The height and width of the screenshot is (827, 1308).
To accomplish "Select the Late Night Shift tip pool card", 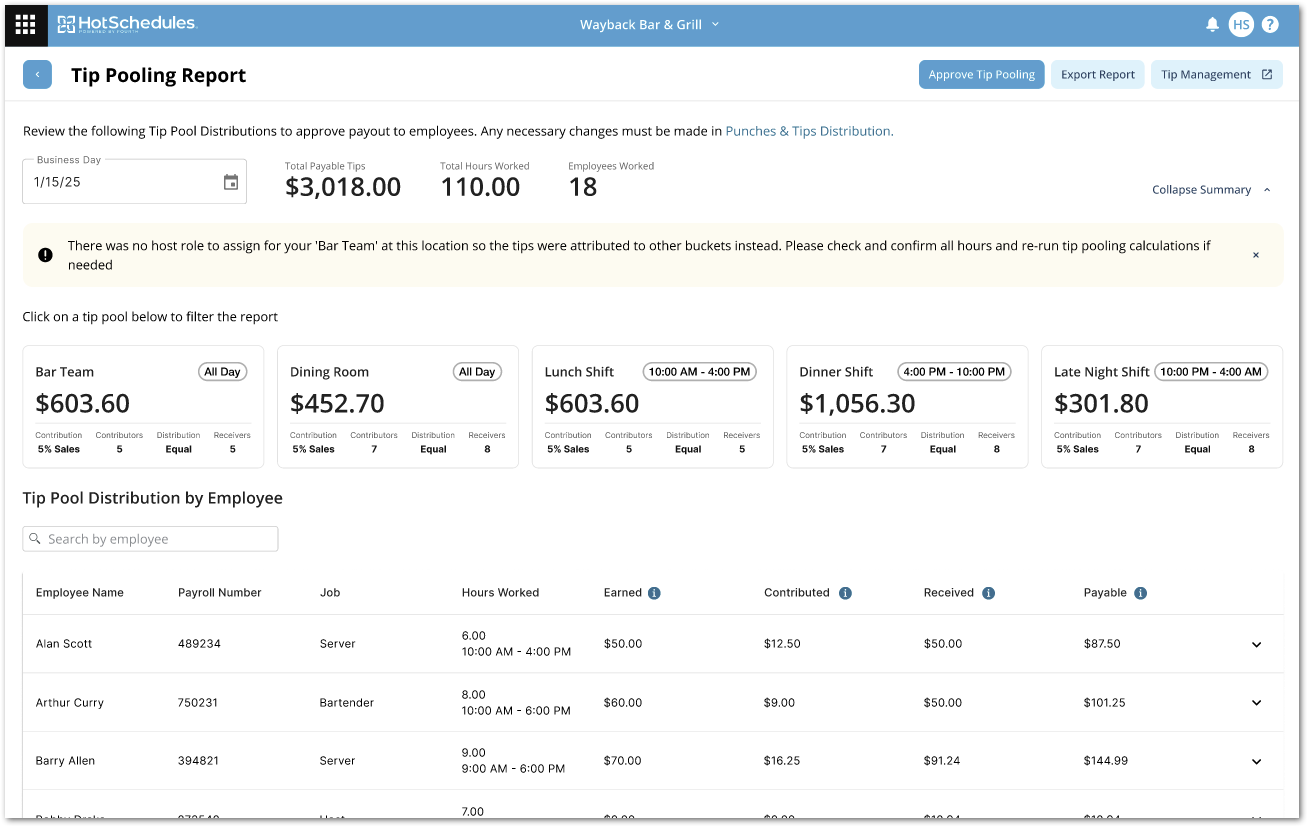I will (x=1161, y=406).
